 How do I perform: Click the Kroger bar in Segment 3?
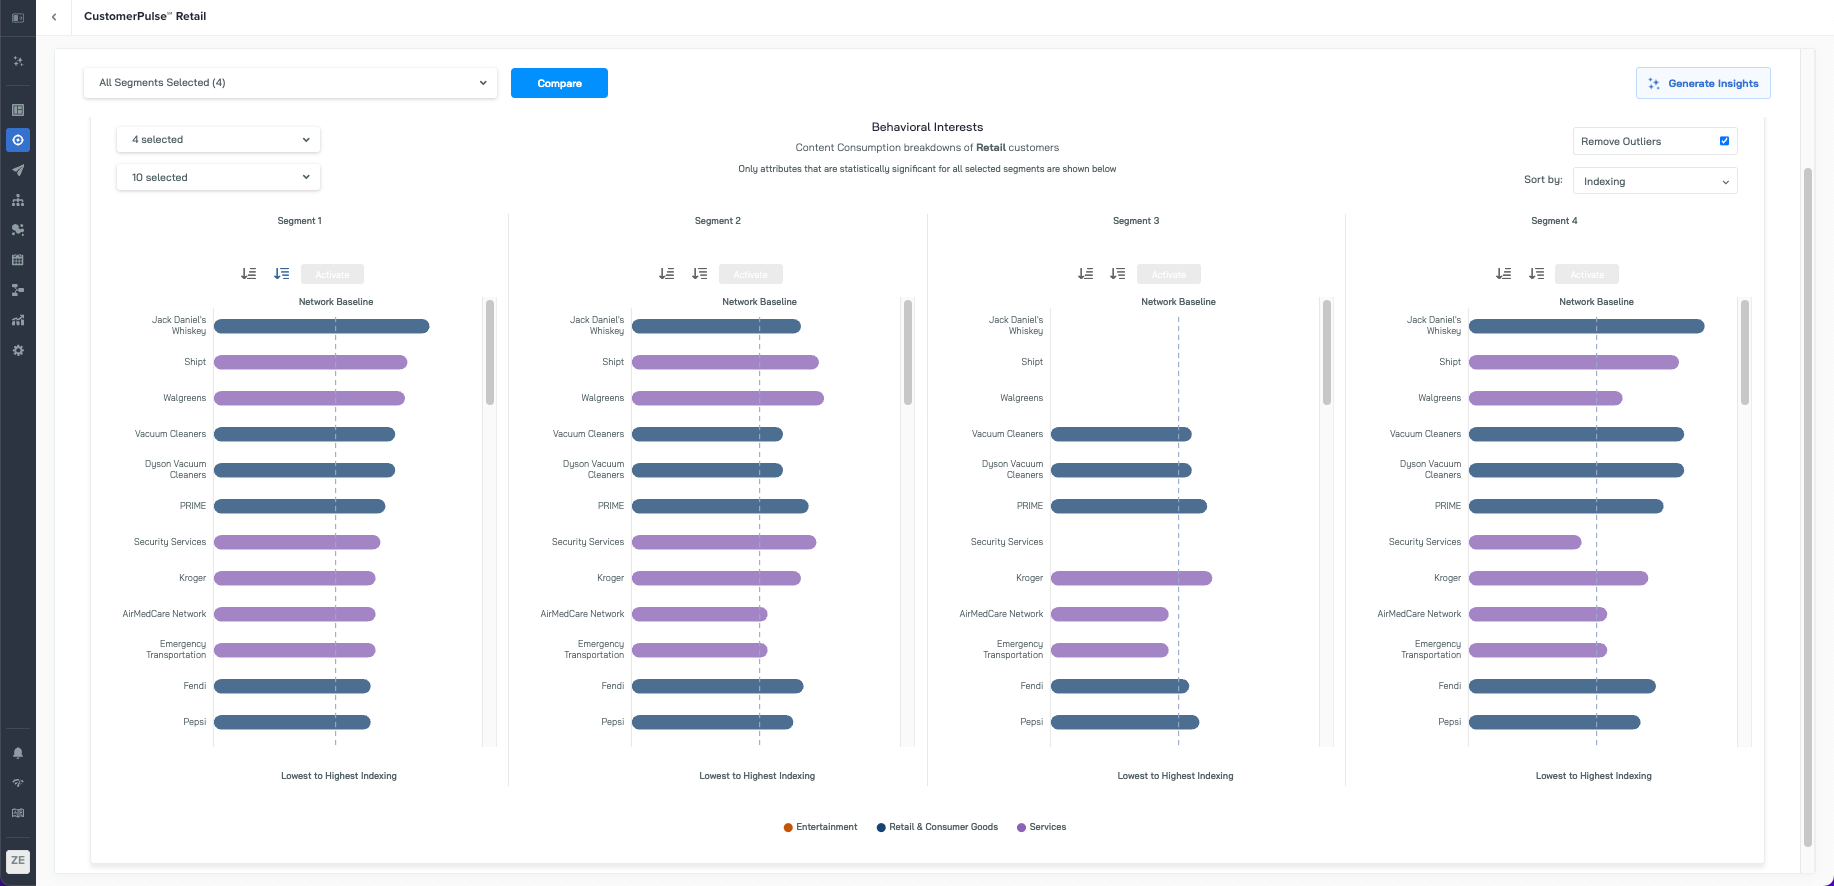pos(1131,578)
